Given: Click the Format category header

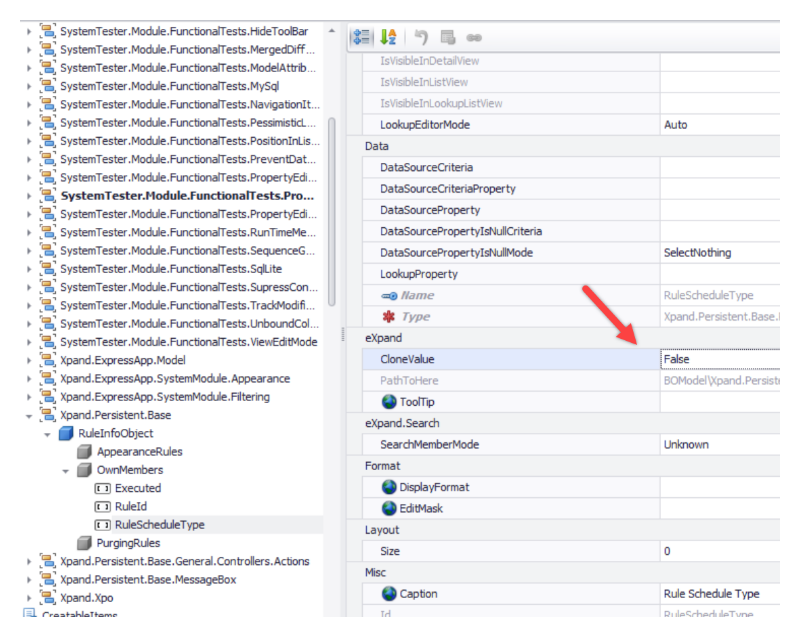Looking at the screenshot, I should click(x=382, y=466).
